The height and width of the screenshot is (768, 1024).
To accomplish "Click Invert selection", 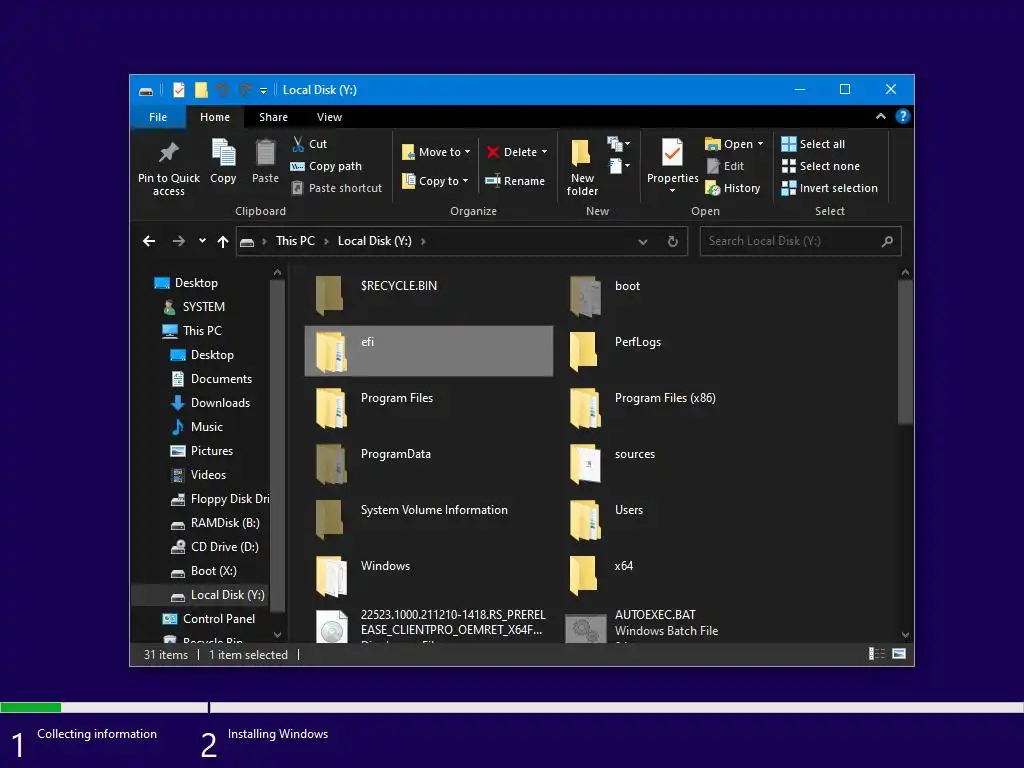I will click(829, 188).
